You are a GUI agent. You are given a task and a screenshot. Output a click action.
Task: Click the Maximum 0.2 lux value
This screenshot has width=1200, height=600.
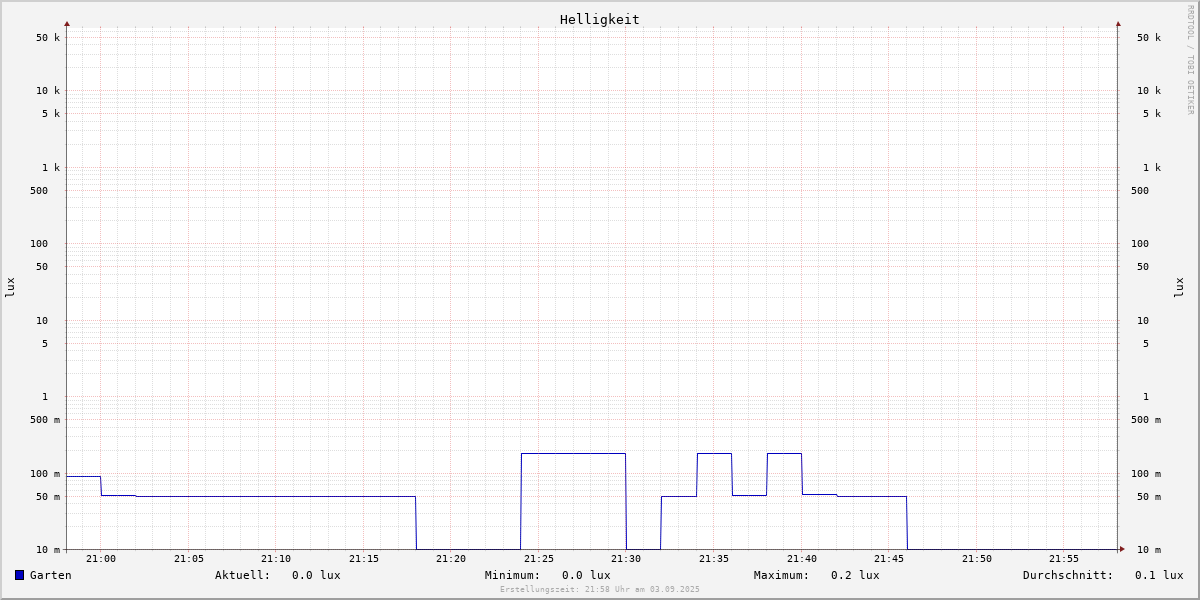tap(855, 575)
